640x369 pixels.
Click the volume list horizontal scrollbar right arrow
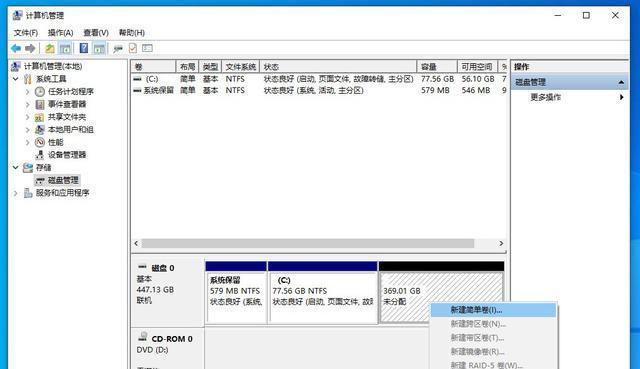501,243
